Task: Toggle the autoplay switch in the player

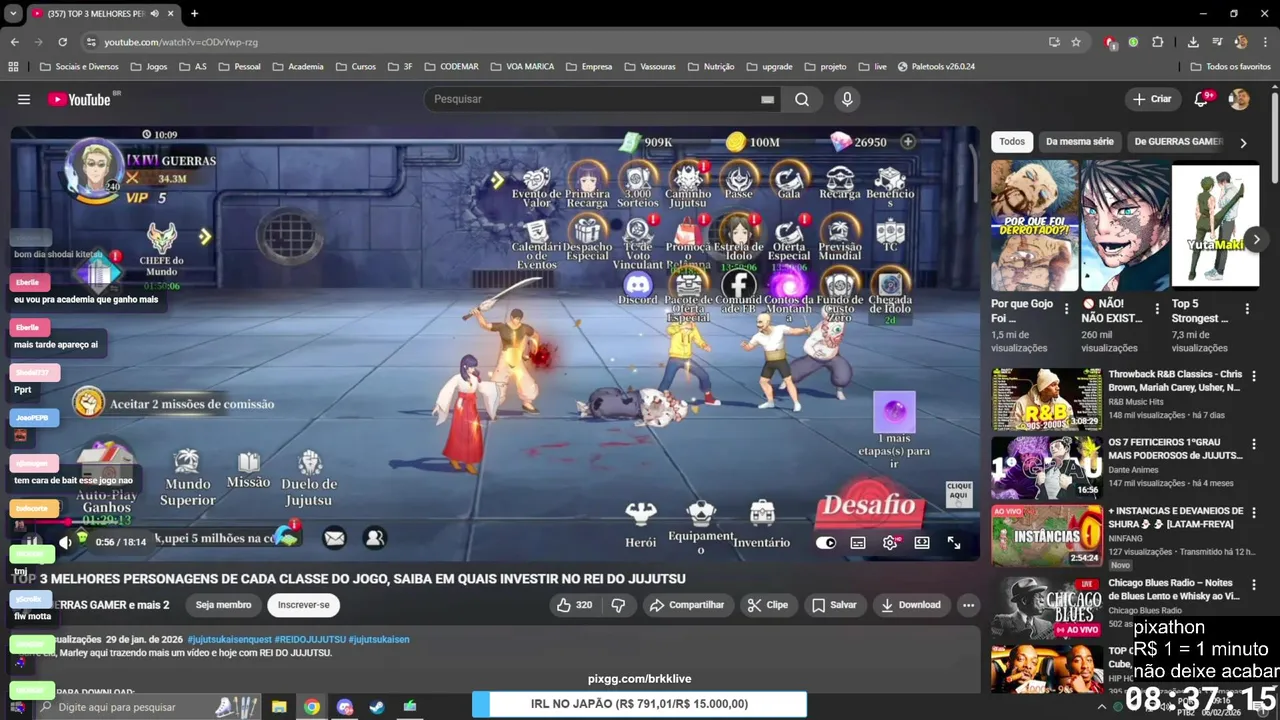Action: (x=826, y=542)
